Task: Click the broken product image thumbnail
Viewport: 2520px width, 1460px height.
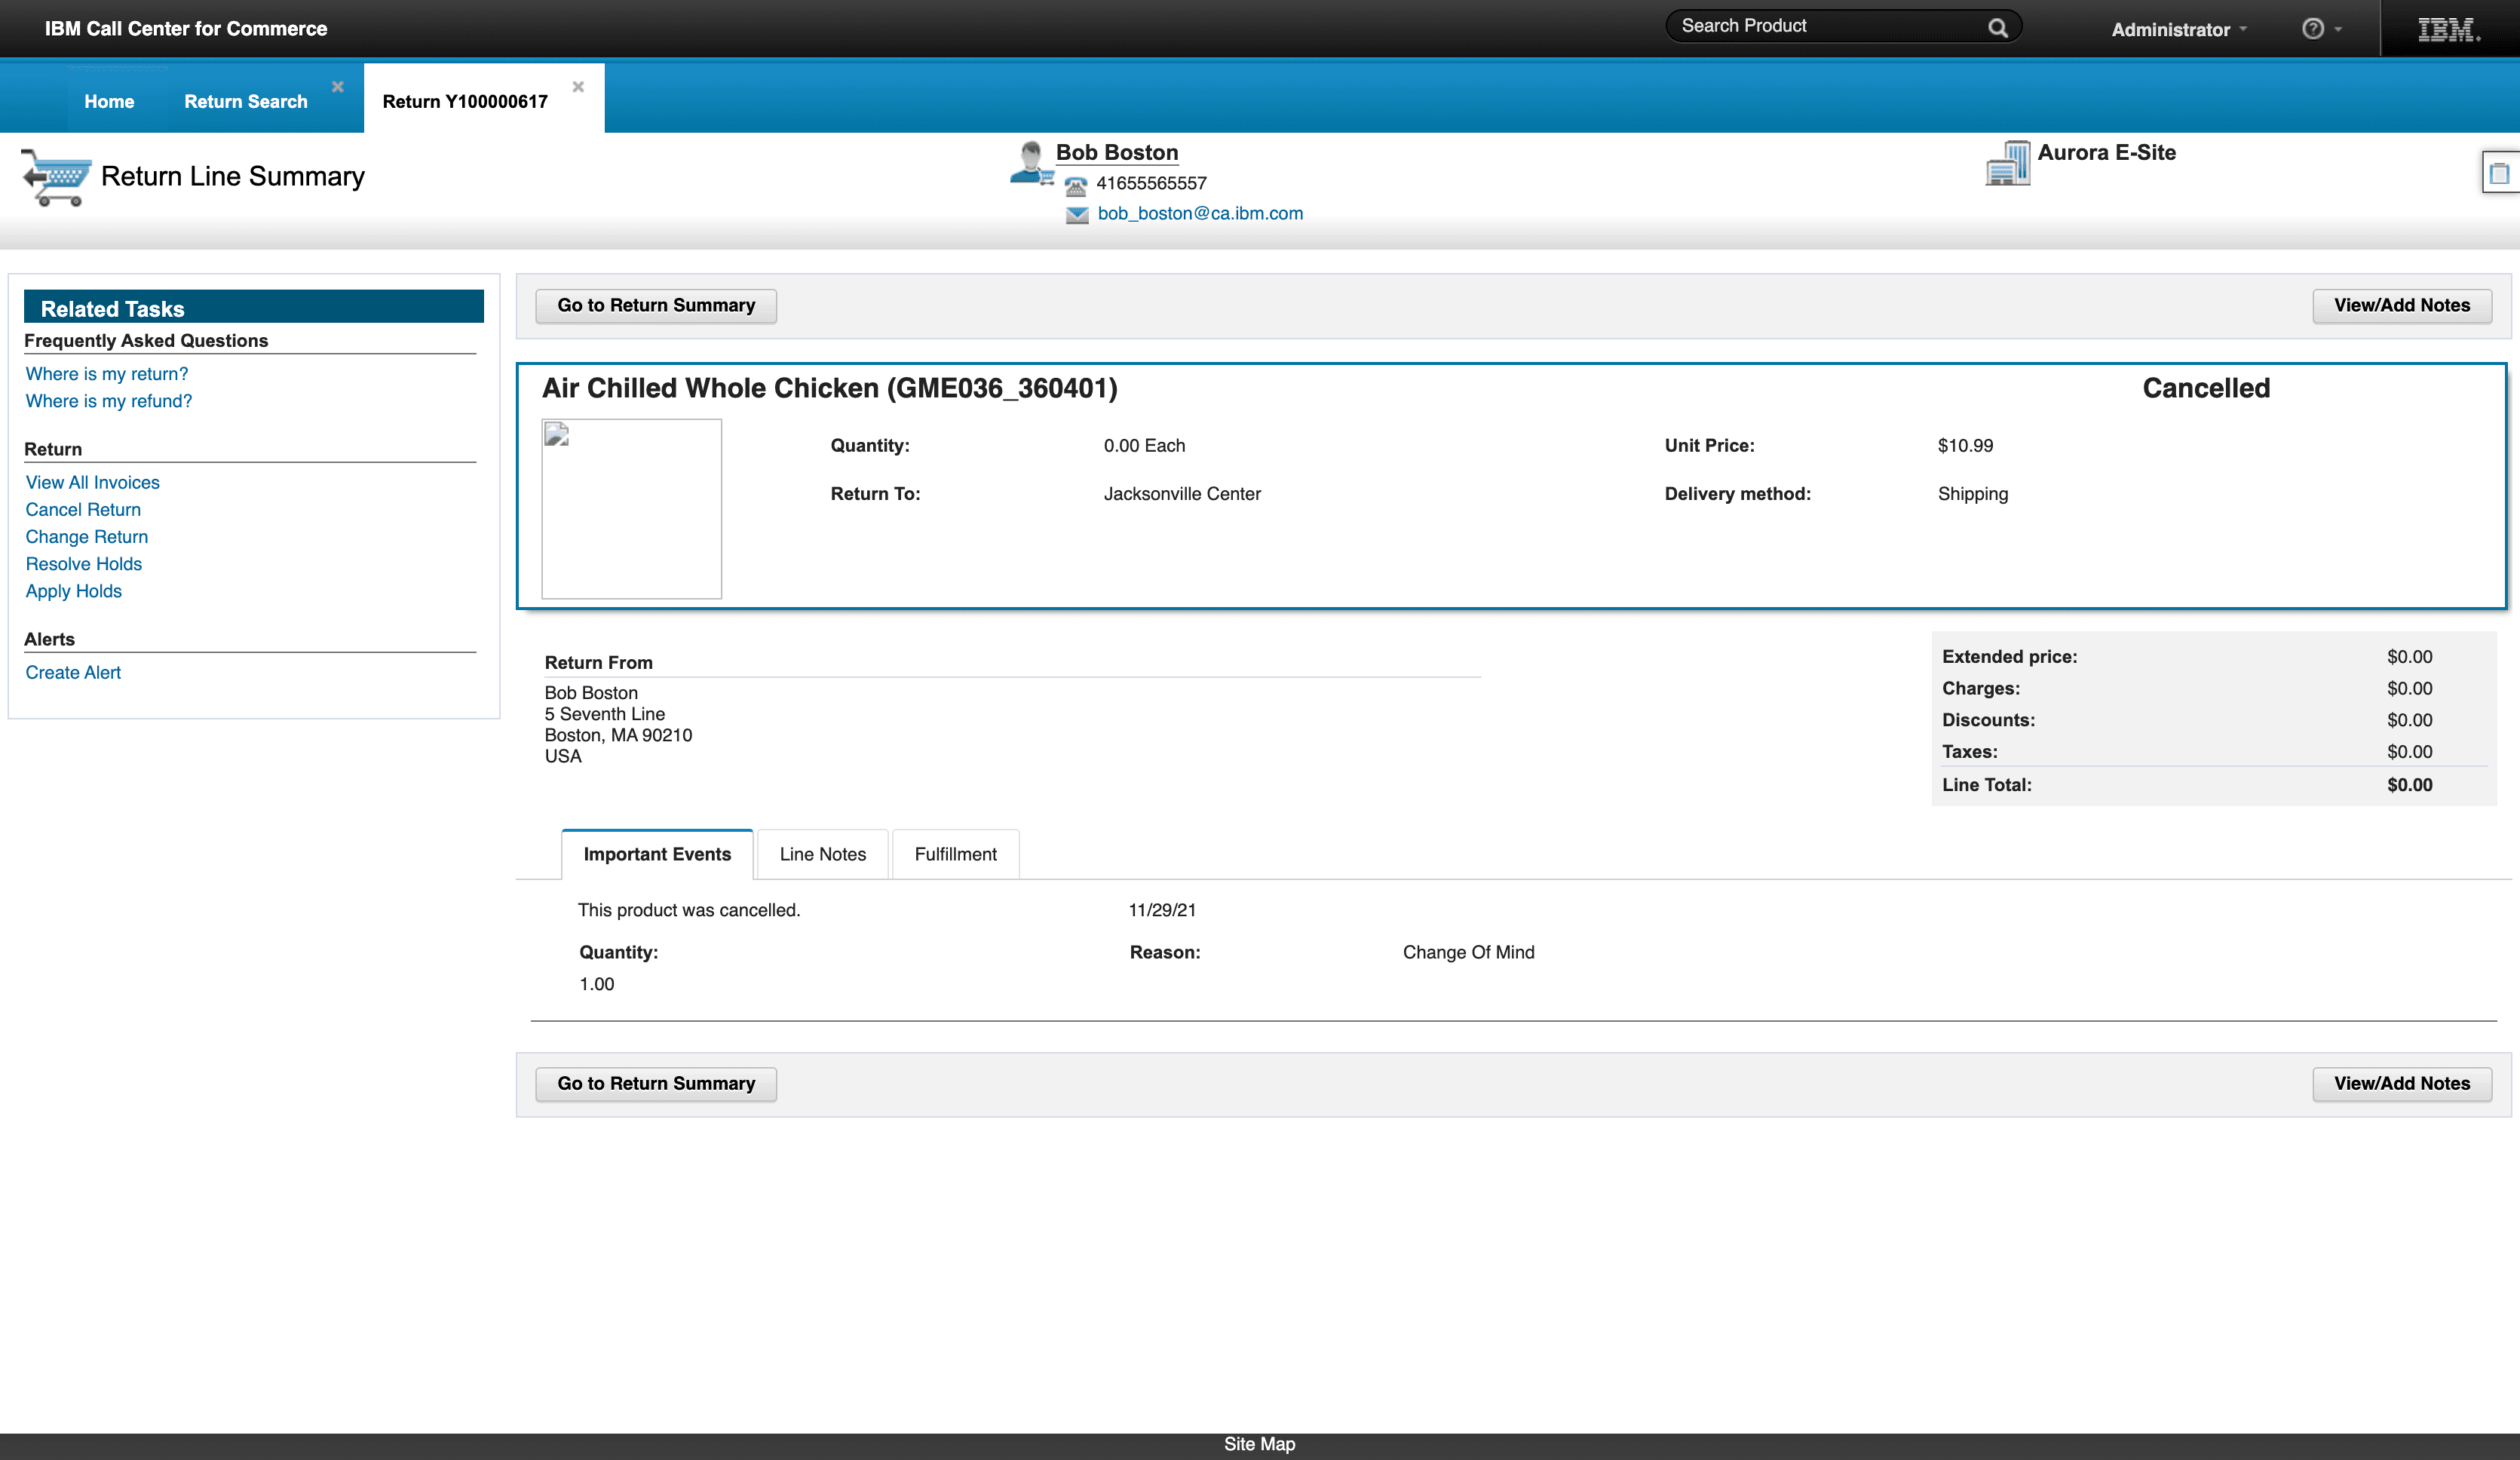Action: pyautogui.click(x=631, y=508)
